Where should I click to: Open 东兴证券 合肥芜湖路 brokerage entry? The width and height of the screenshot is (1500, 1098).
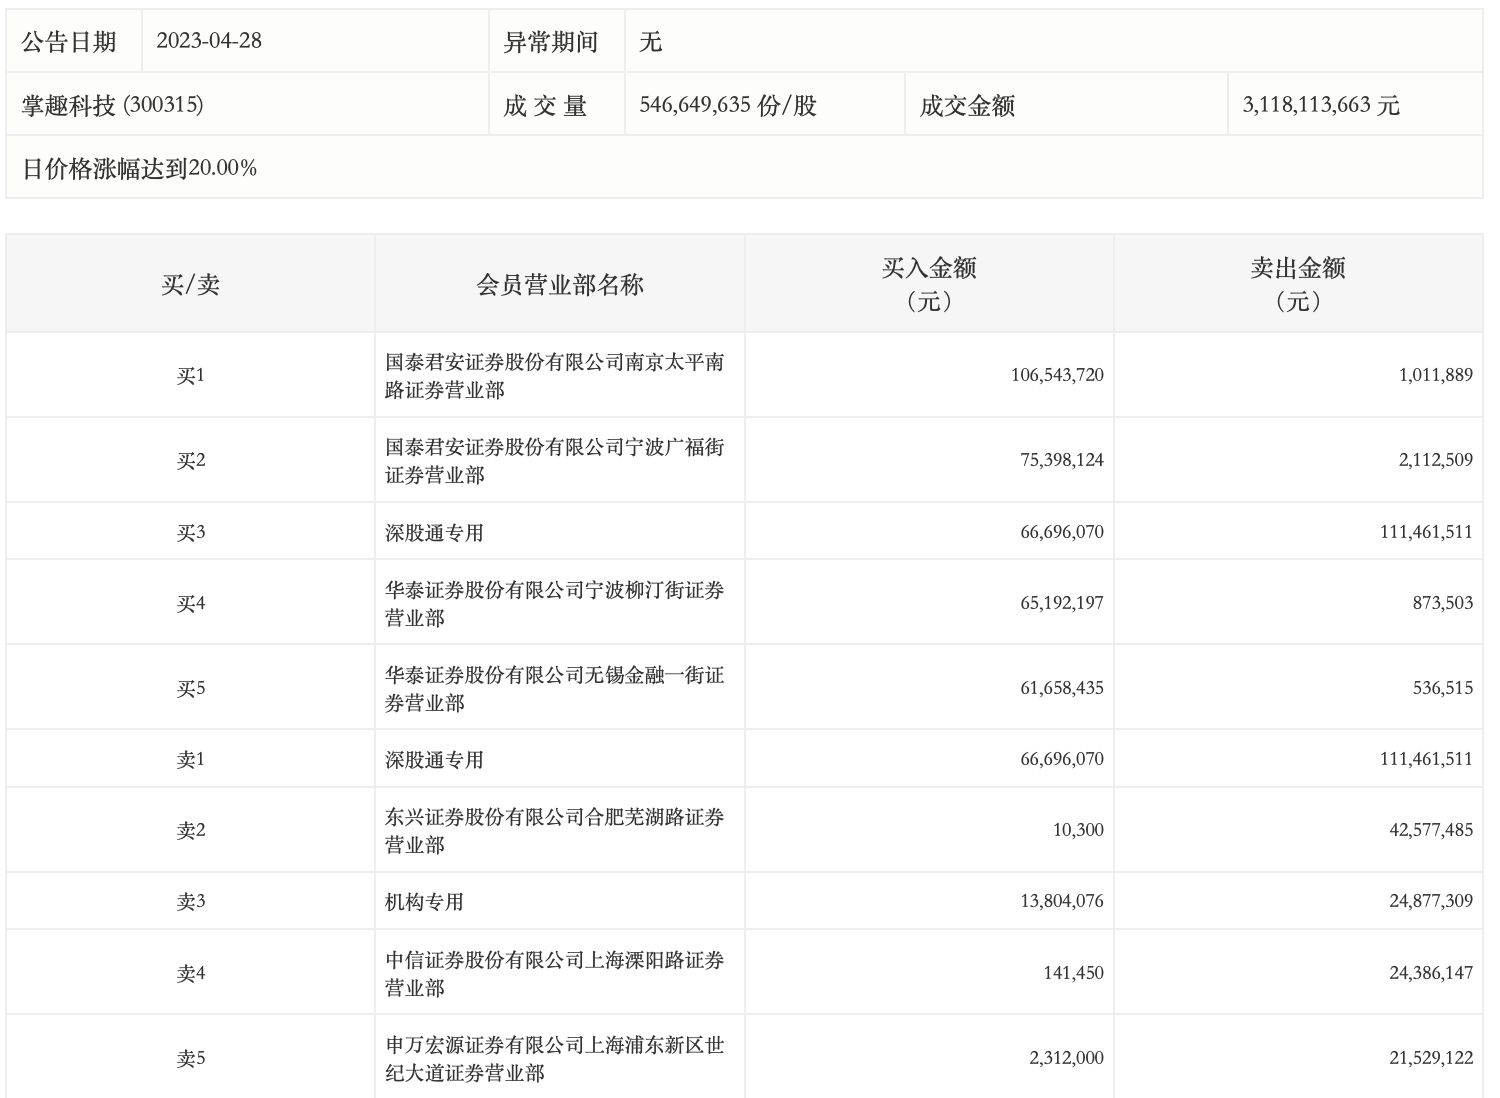click(554, 831)
